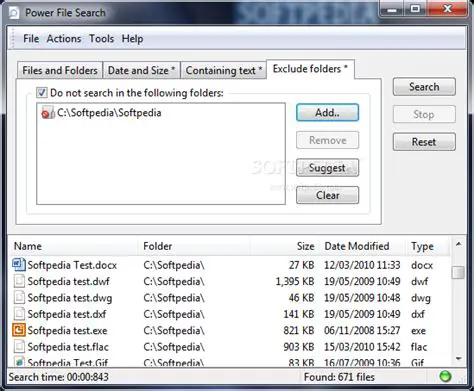Click the results scrollbar thumb

(459, 272)
